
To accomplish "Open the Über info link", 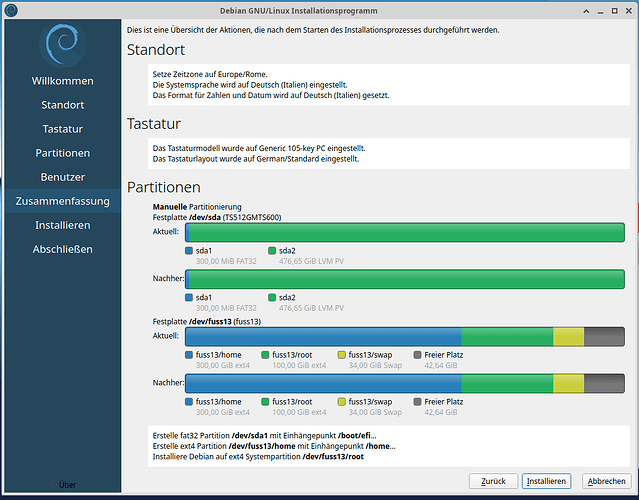I will tap(63, 485).
